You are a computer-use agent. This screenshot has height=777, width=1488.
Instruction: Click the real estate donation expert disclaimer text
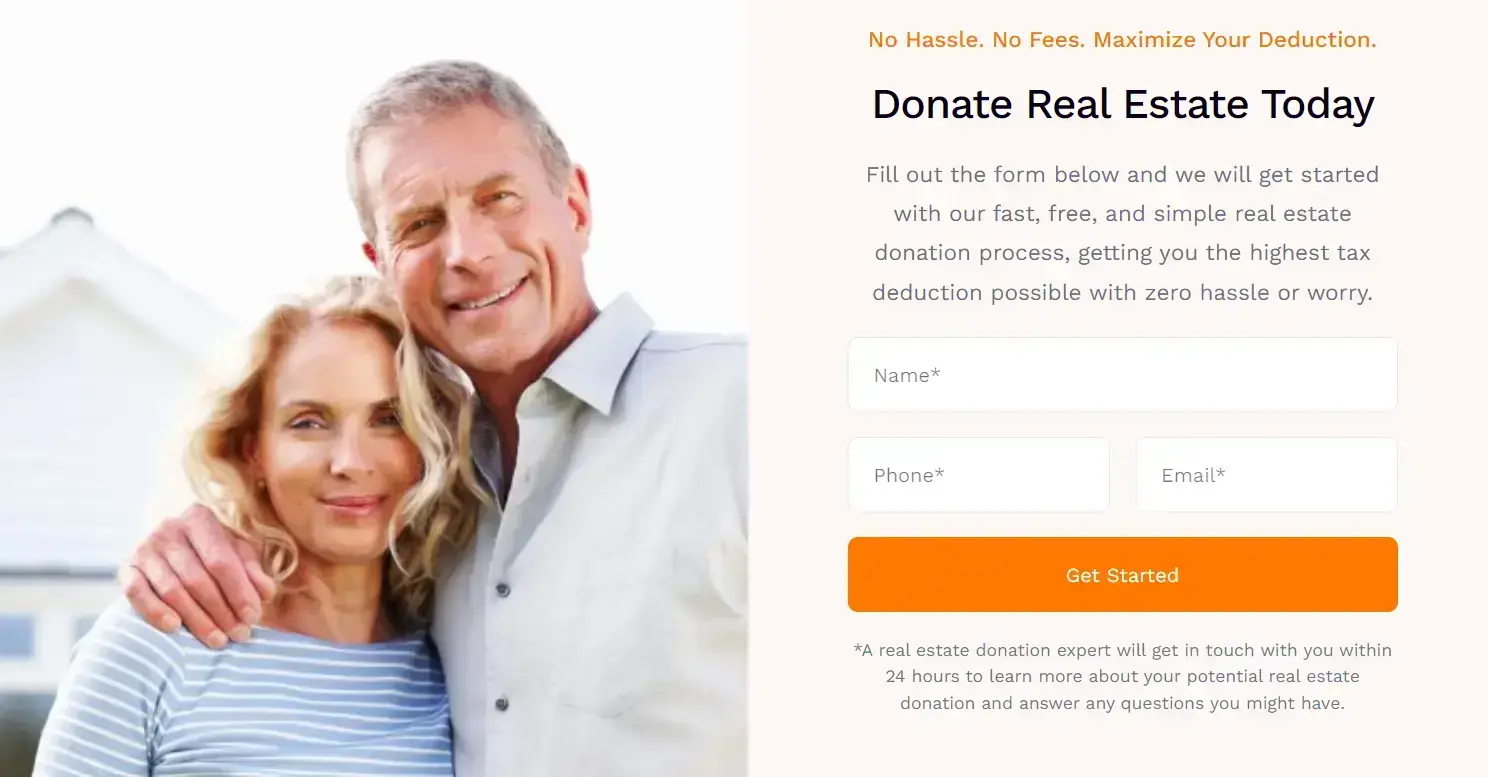[1122, 677]
